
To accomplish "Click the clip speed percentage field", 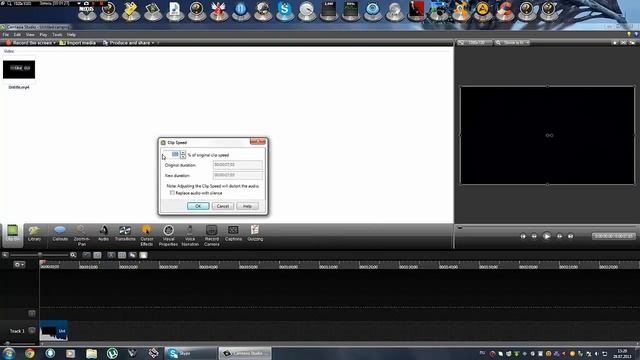I will click(x=171, y=155).
